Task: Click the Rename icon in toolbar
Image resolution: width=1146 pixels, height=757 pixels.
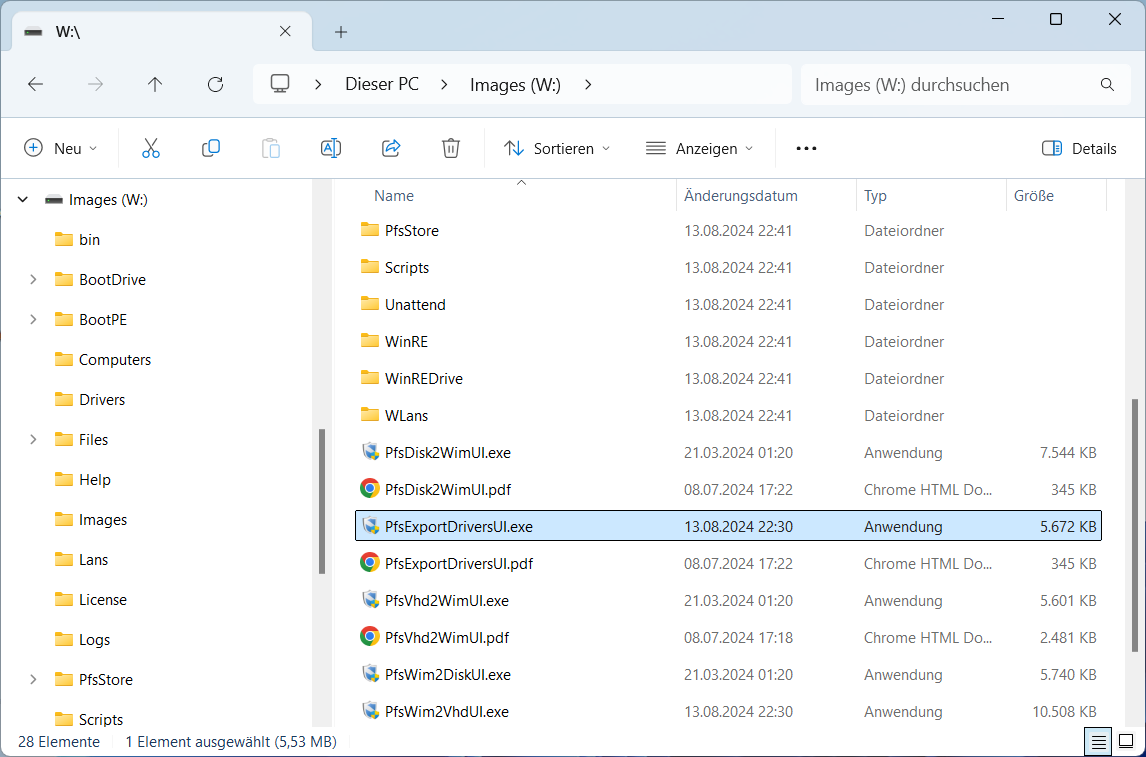Action: coord(331,148)
